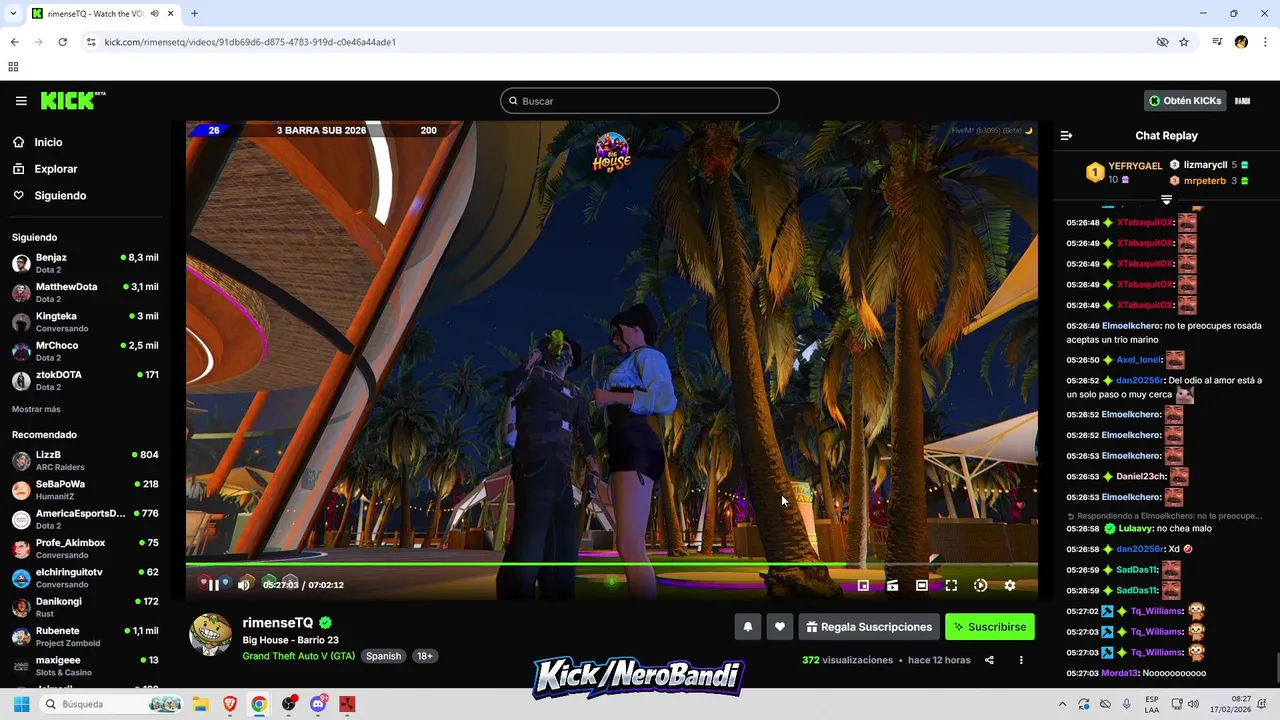Bookmark this page with star icon

tap(1184, 42)
